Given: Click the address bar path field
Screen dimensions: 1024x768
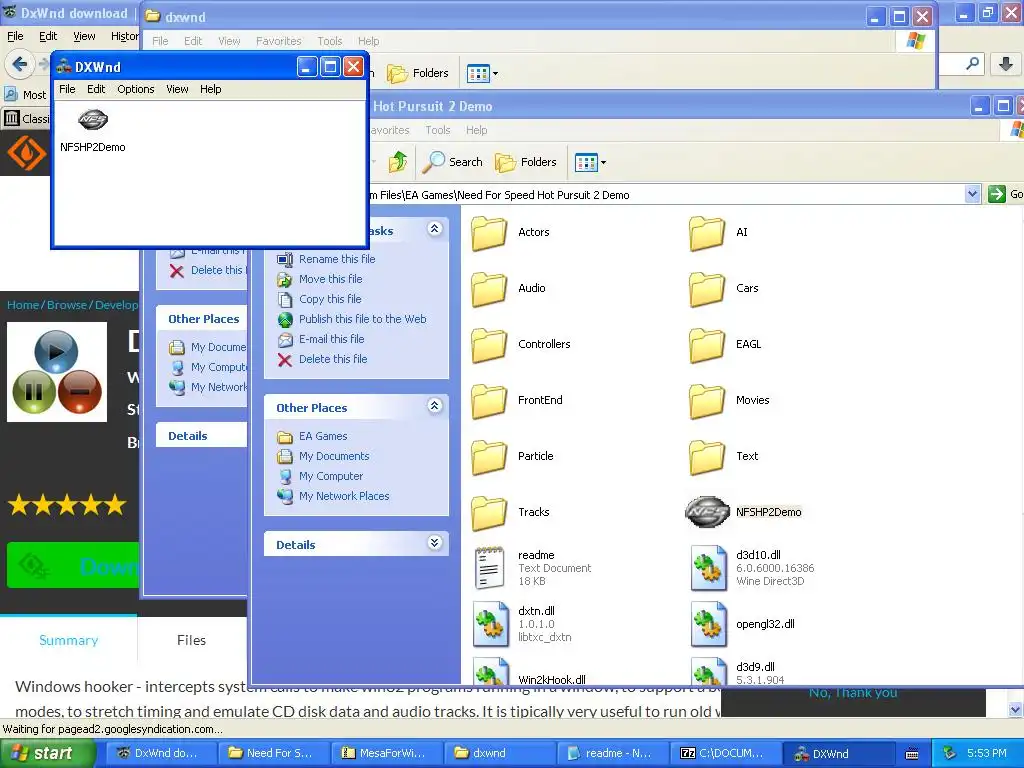Looking at the screenshot, I should (666, 195).
